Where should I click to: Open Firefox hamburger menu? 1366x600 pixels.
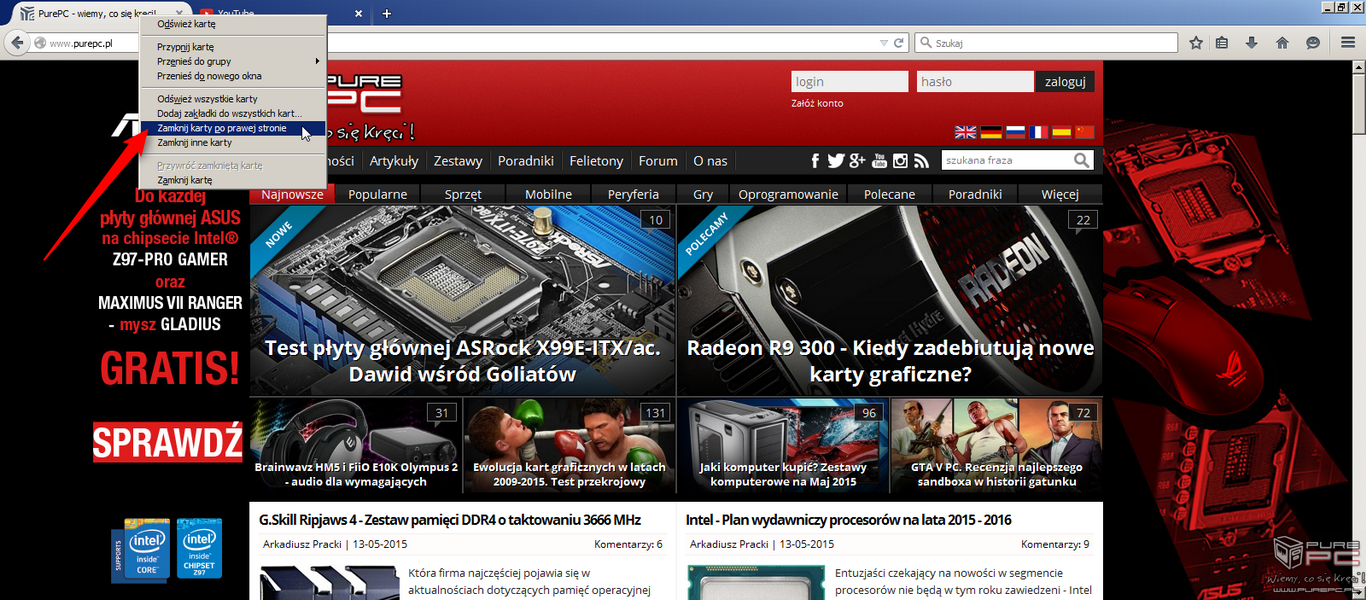coord(1345,43)
